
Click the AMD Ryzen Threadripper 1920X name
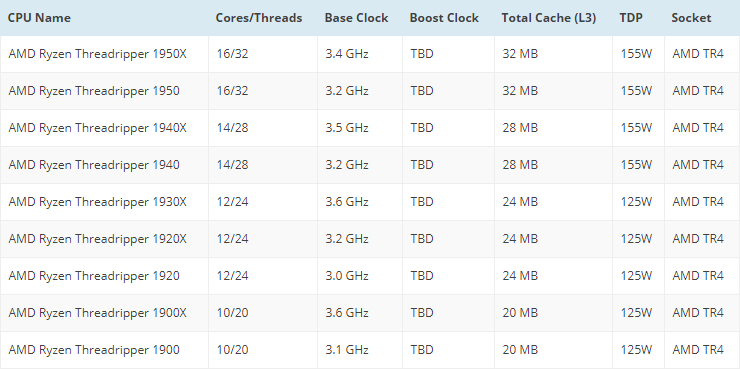click(x=98, y=239)
